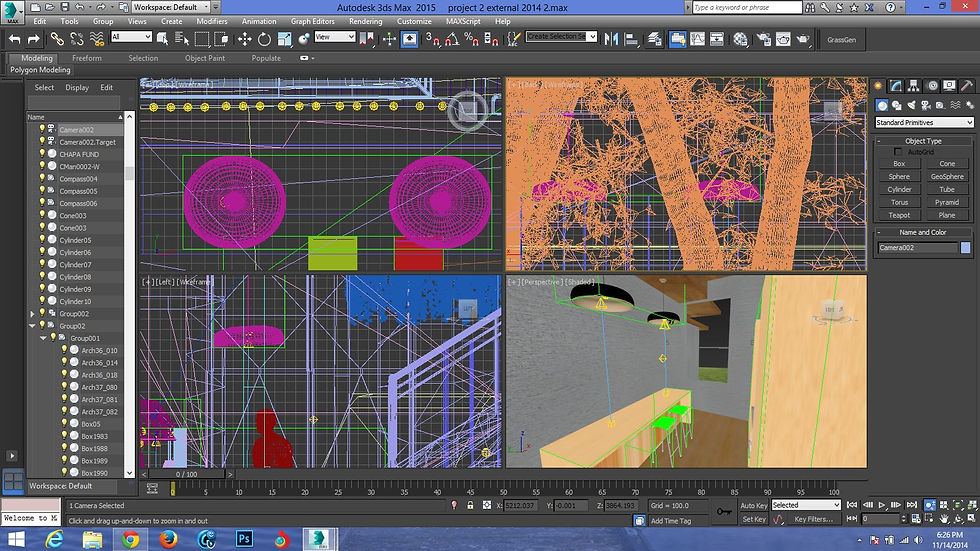Toggle the AutoGrid checkbox
The width and height of the screenshot is (980, 551).
click(x=898, y=152)
